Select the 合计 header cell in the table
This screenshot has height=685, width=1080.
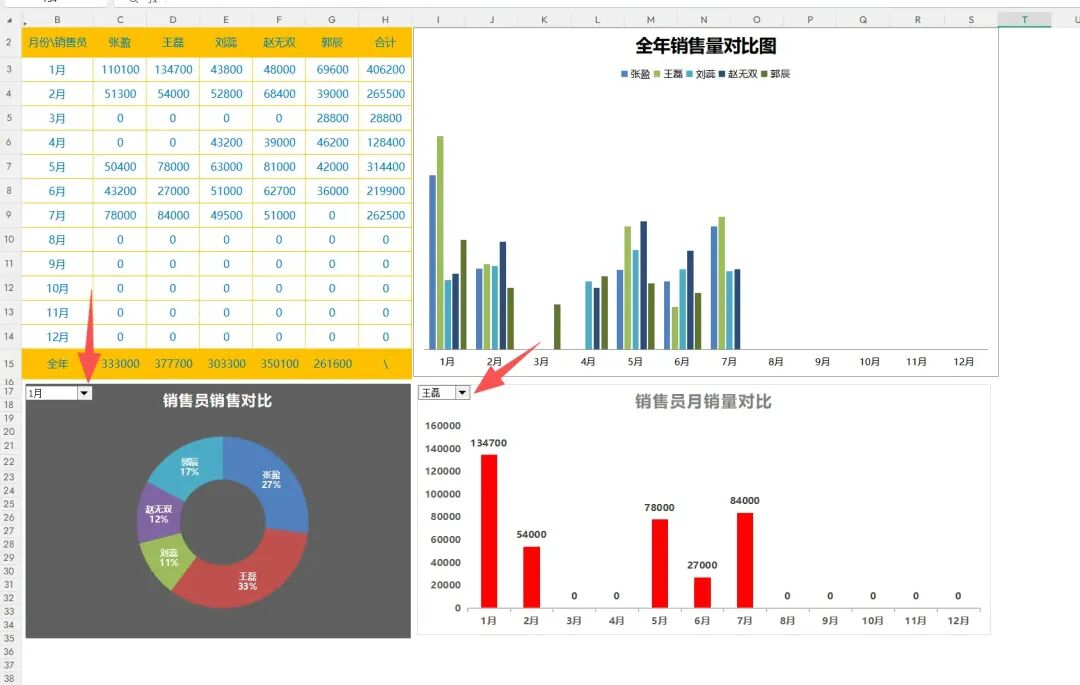click(x=385, y=42)
